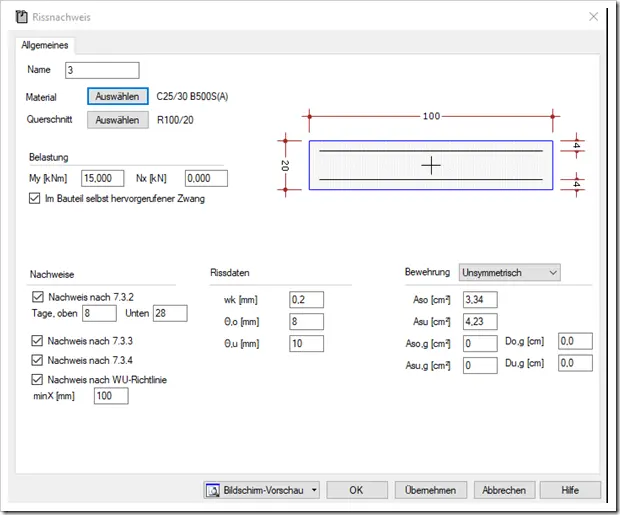Click the Nachweise section label

pos(52,275)
